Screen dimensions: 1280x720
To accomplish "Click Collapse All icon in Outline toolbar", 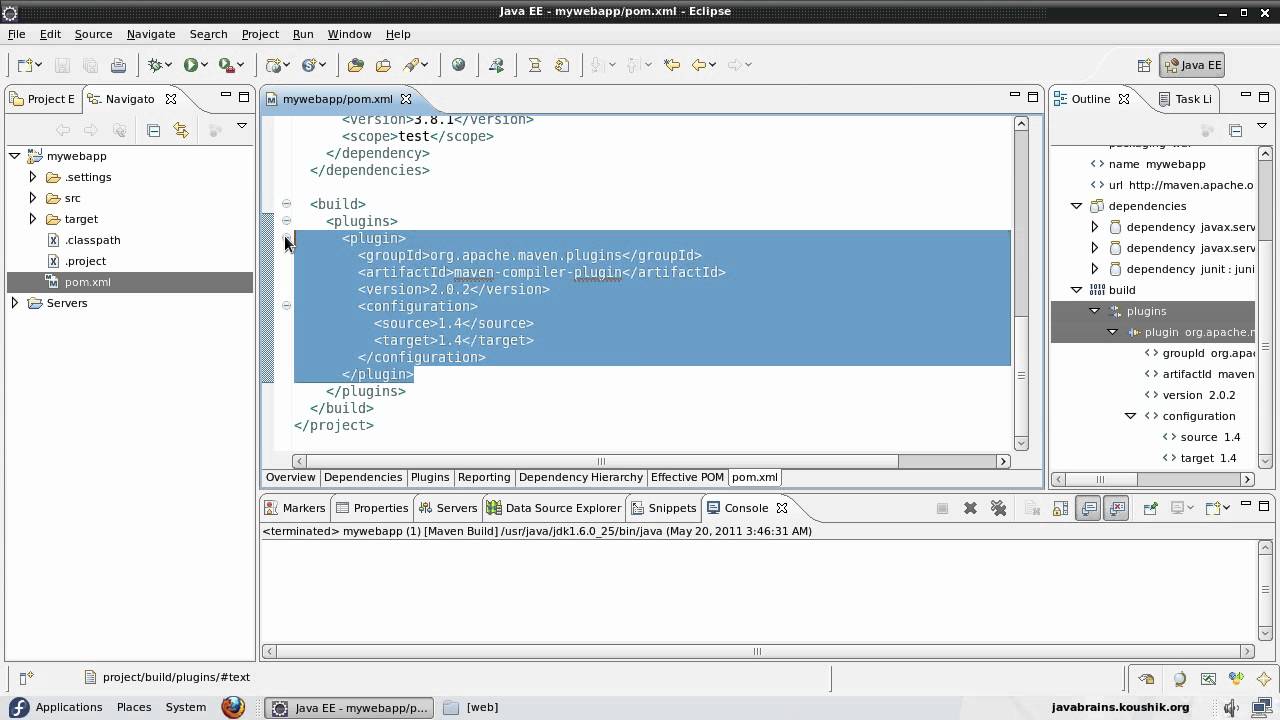I will coord(1235,130).
